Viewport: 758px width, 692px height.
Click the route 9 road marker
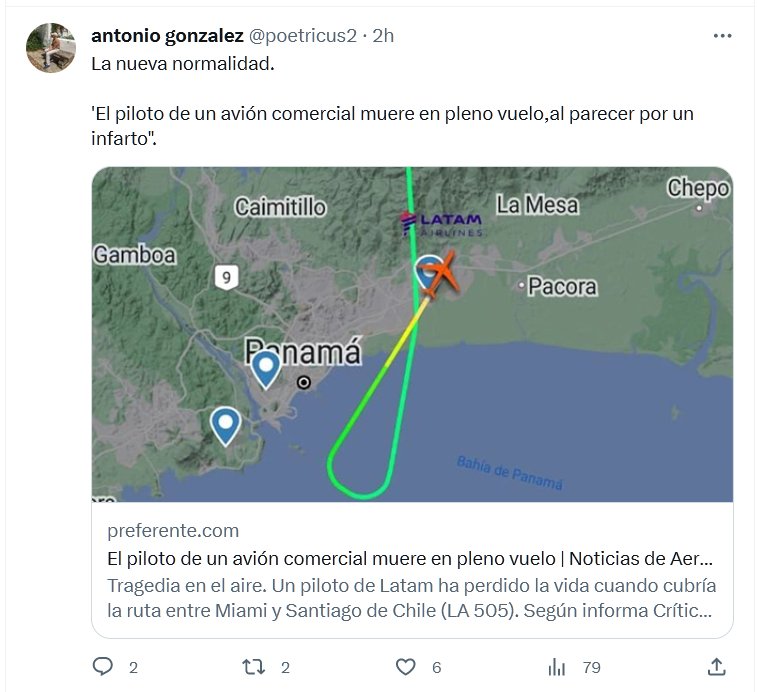tap(227, 278)
